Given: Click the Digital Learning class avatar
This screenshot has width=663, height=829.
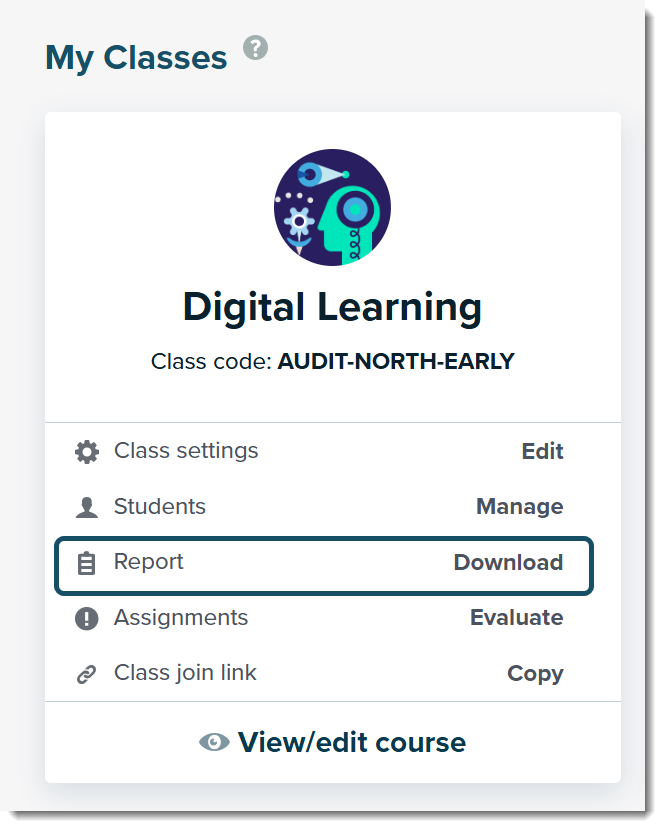Looking at the screenshot, I should pos(332,207).
